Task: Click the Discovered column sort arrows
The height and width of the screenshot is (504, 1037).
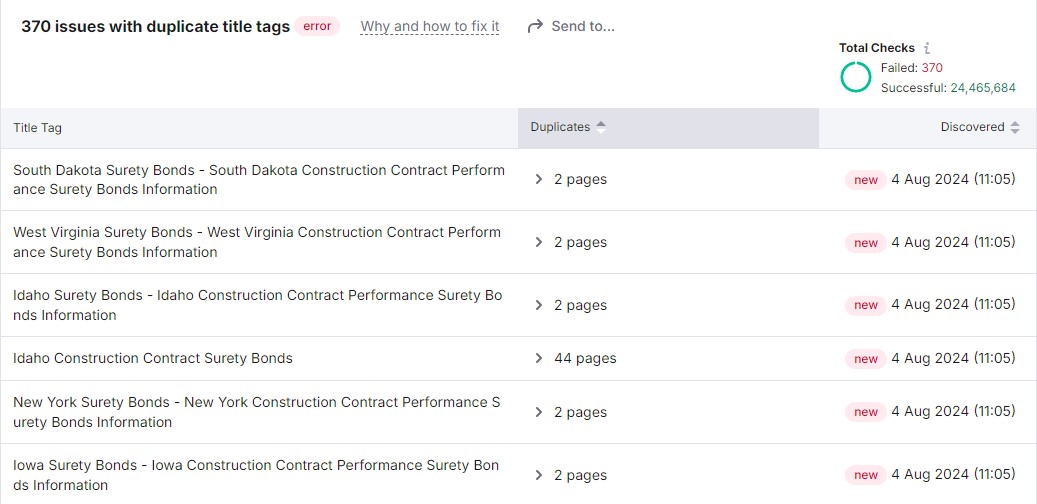Action: coord(1015,127)
